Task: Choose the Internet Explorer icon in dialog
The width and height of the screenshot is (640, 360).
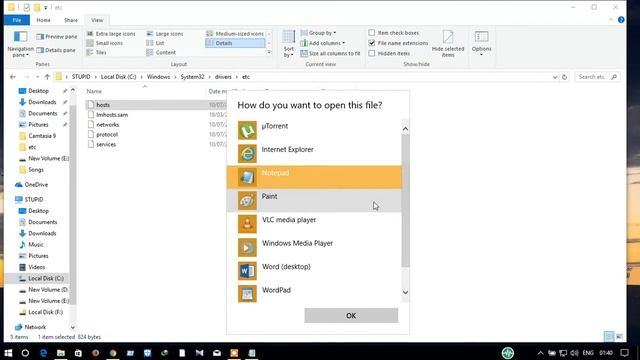Action: coord(247,154)
